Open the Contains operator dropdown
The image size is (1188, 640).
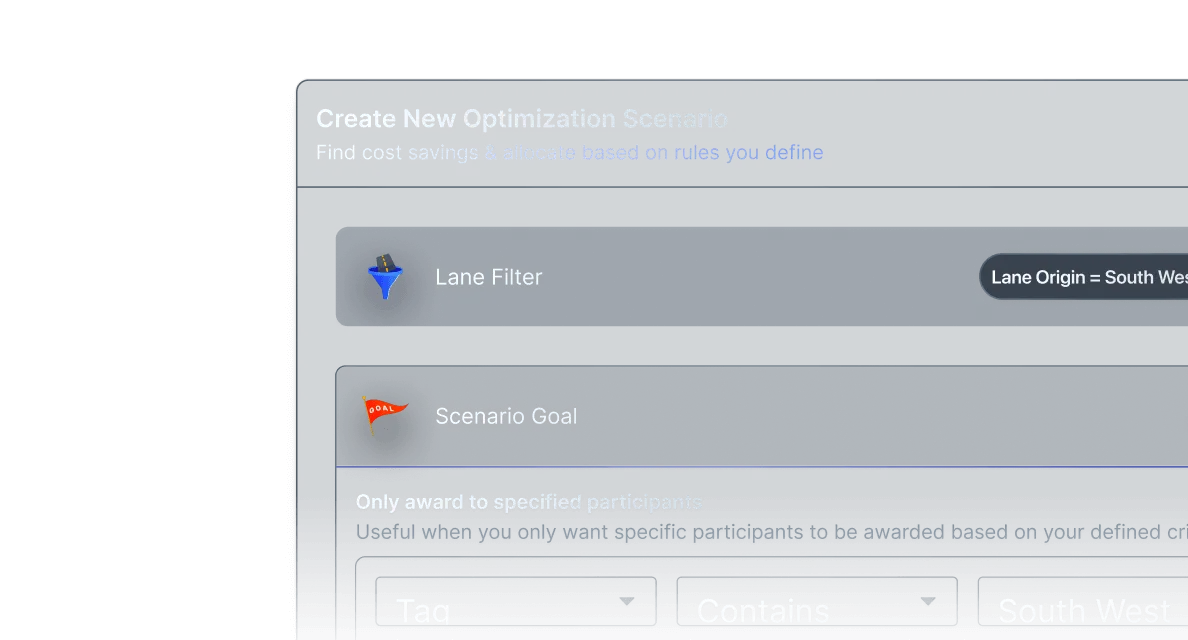817,601
